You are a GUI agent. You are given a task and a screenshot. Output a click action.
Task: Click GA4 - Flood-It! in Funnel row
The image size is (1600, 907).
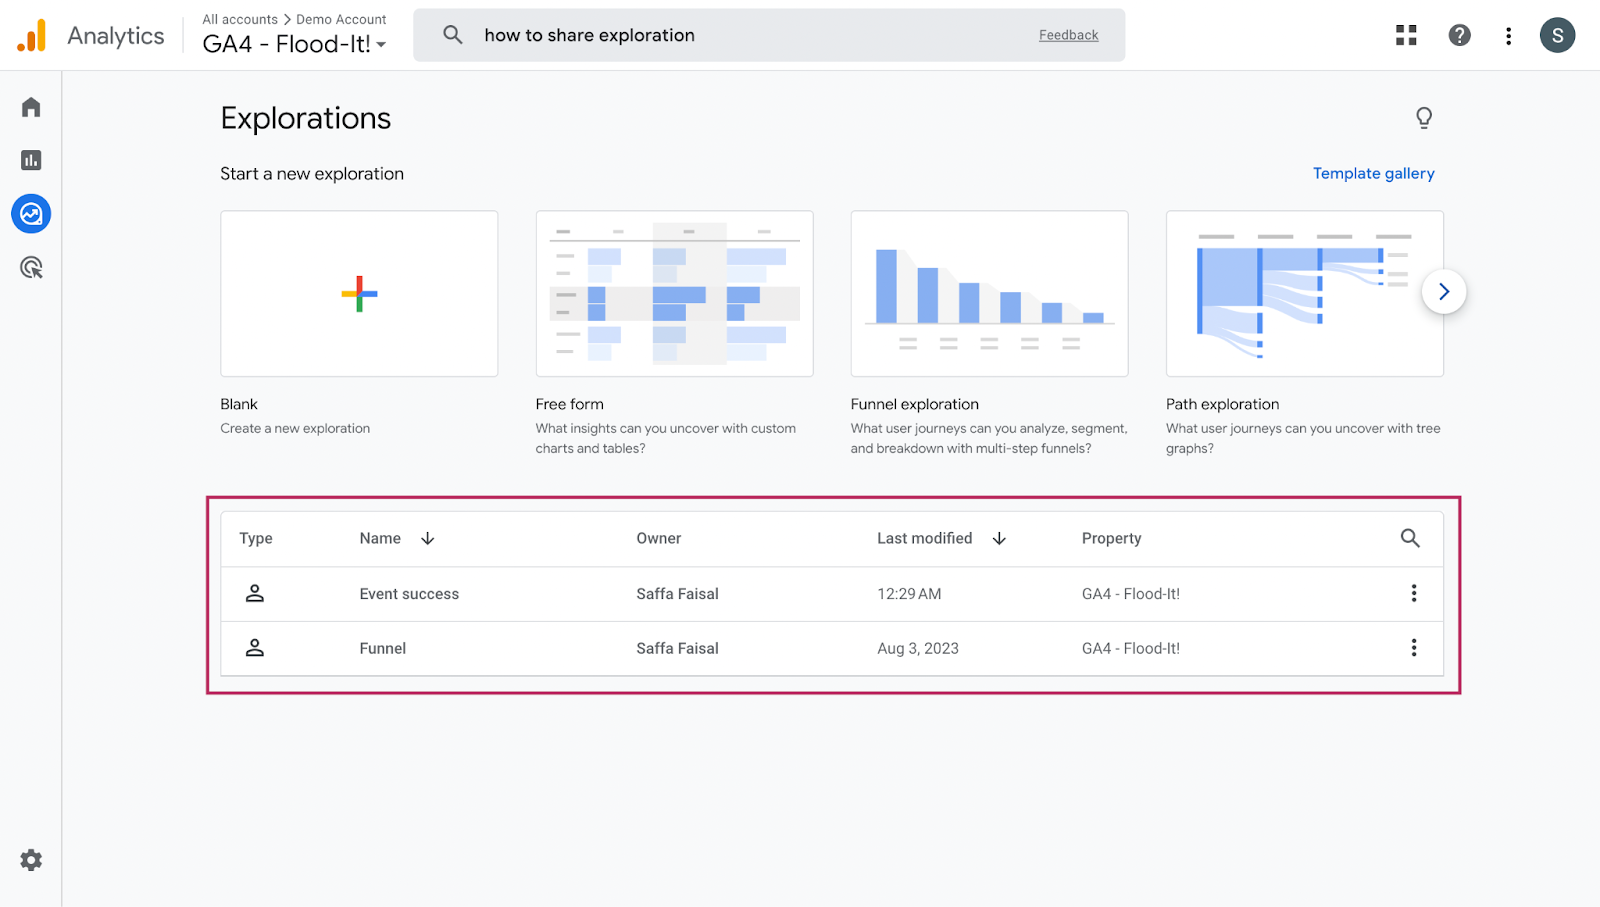click(1131, 648)
